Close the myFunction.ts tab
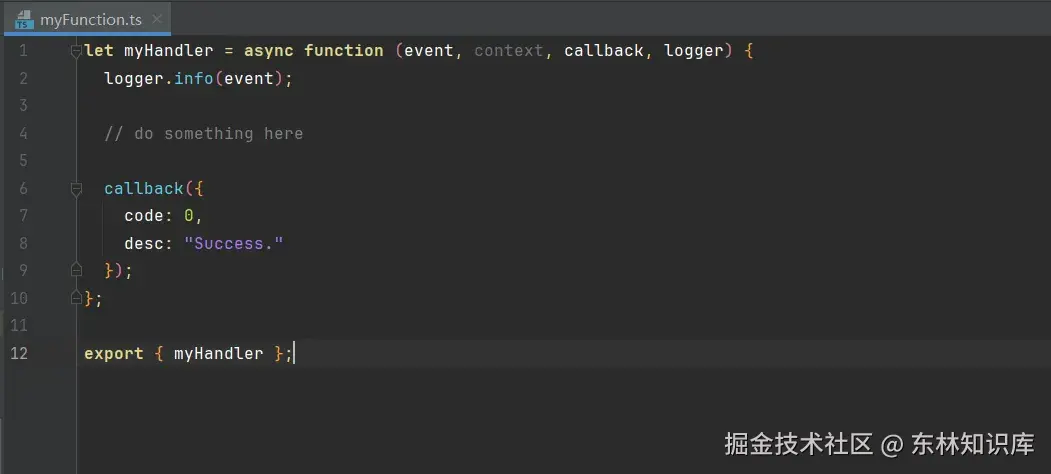Viewport: 1051px width, 474px height. (x=157, y=19)
